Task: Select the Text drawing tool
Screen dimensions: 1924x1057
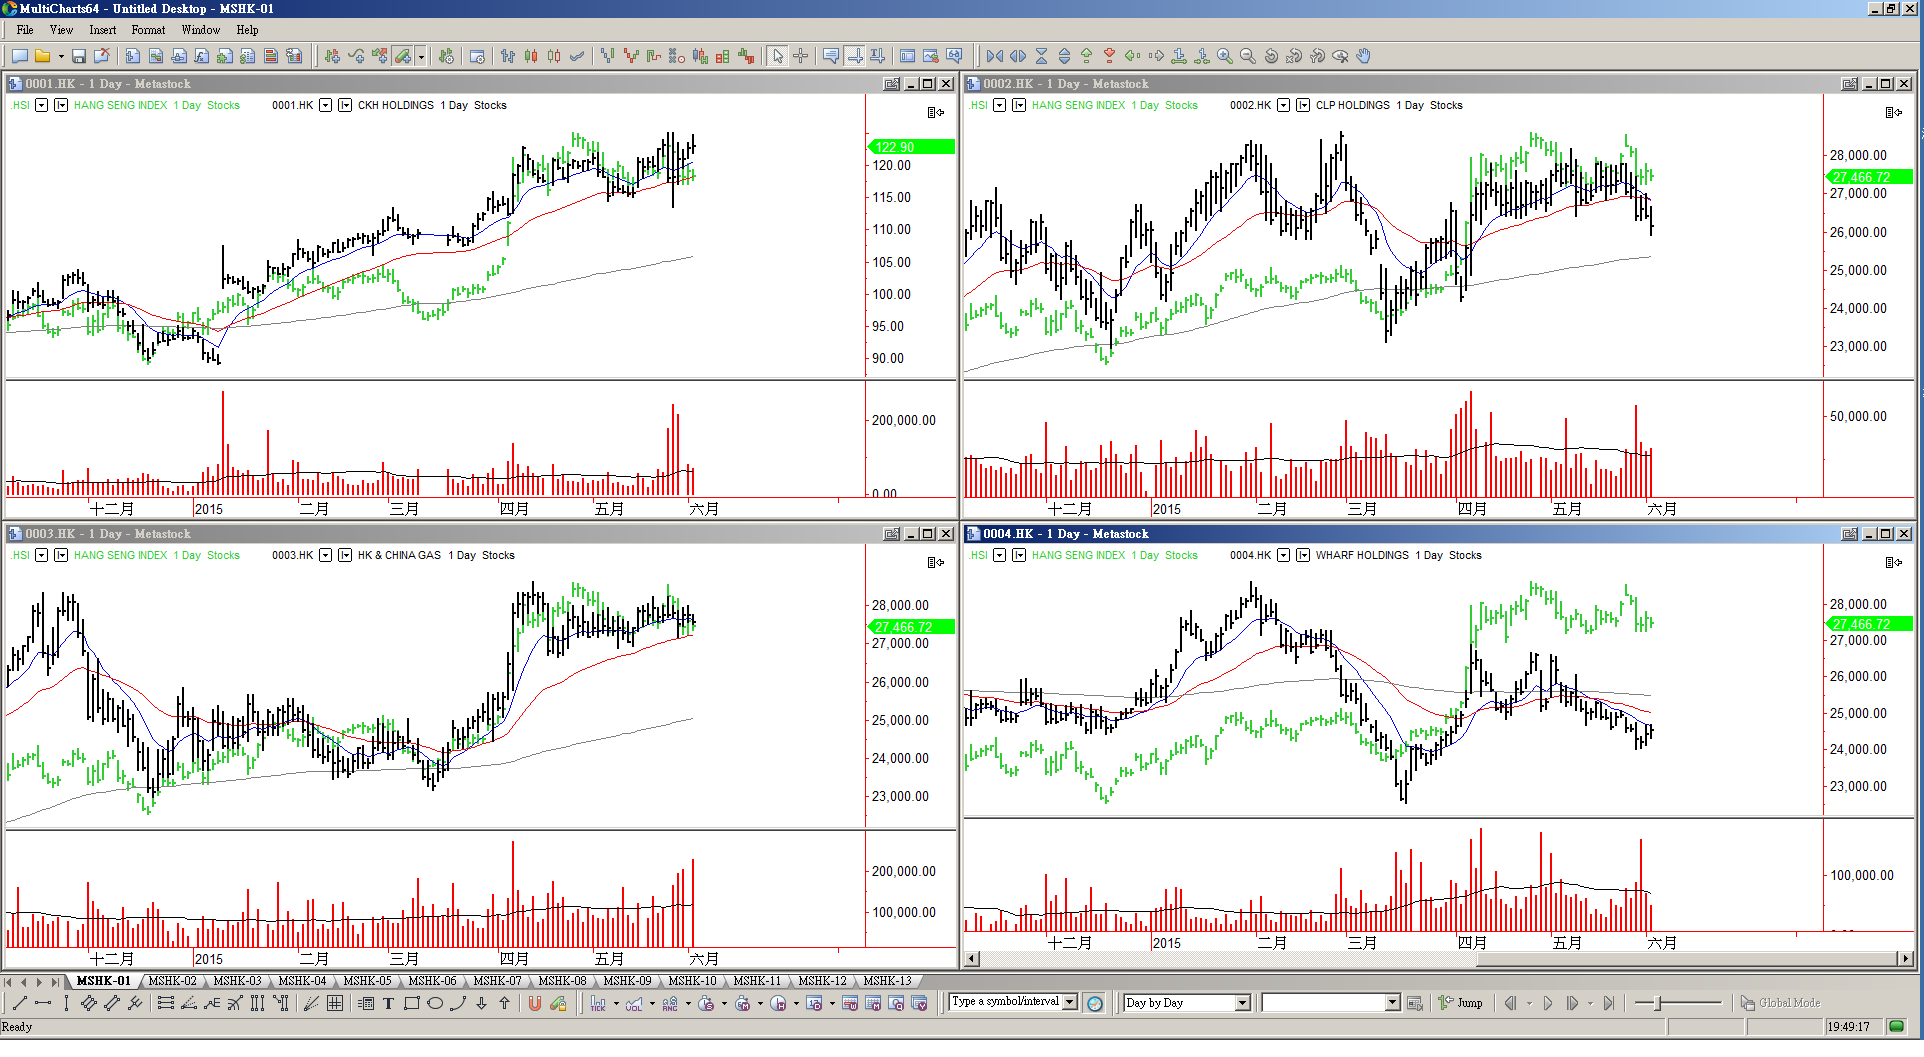Action: point(388,1003)
